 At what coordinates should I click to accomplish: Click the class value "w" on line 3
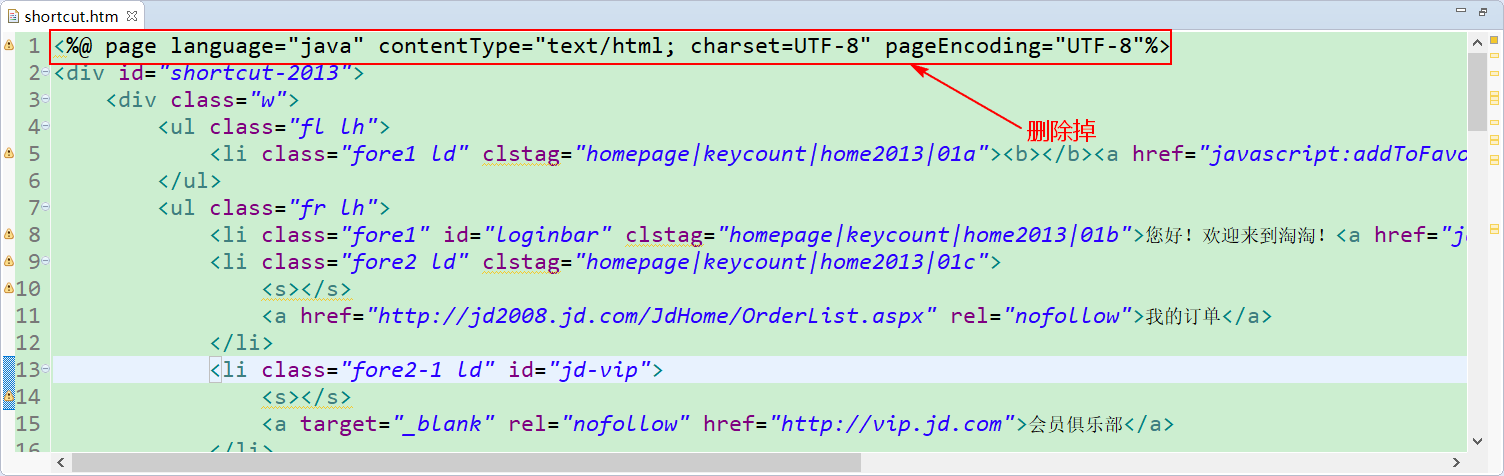tap(268, 100)
